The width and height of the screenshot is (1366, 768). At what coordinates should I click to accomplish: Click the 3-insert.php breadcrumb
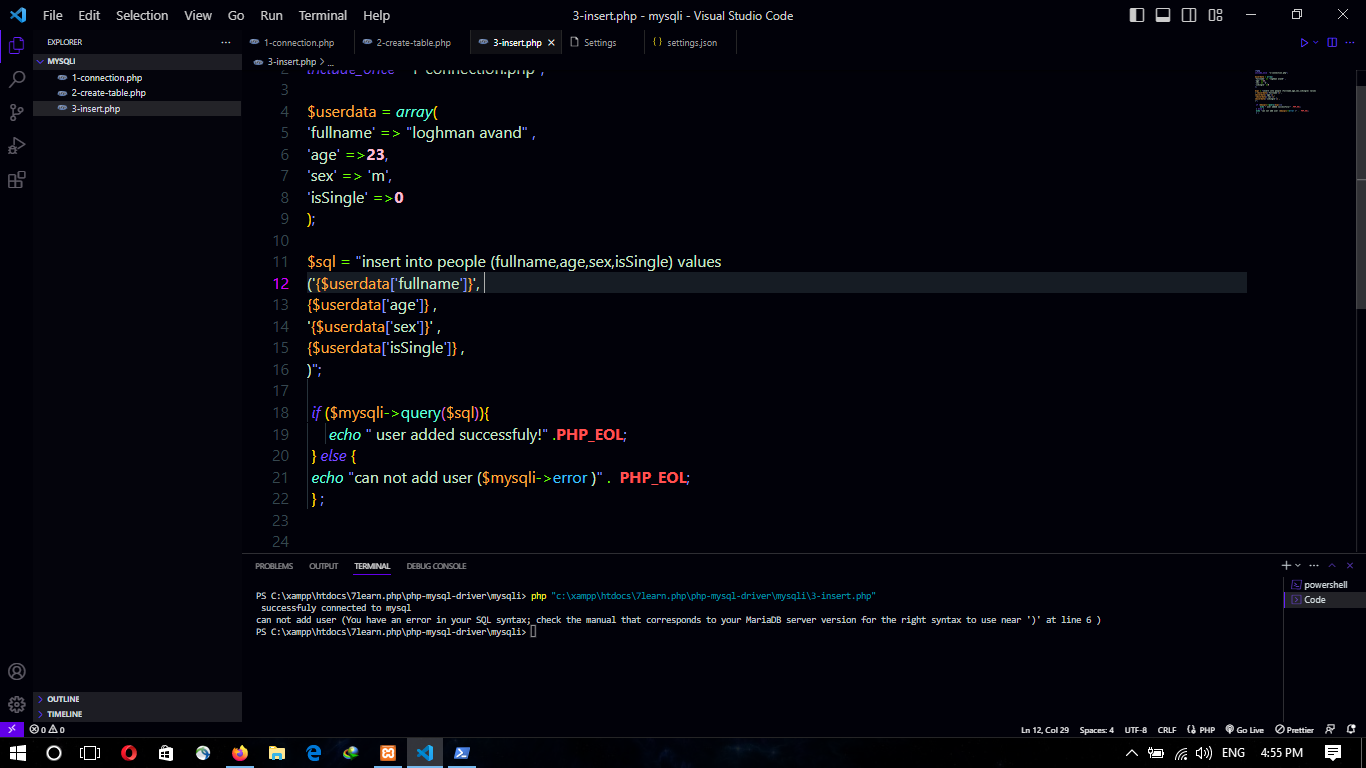point(291,61)
